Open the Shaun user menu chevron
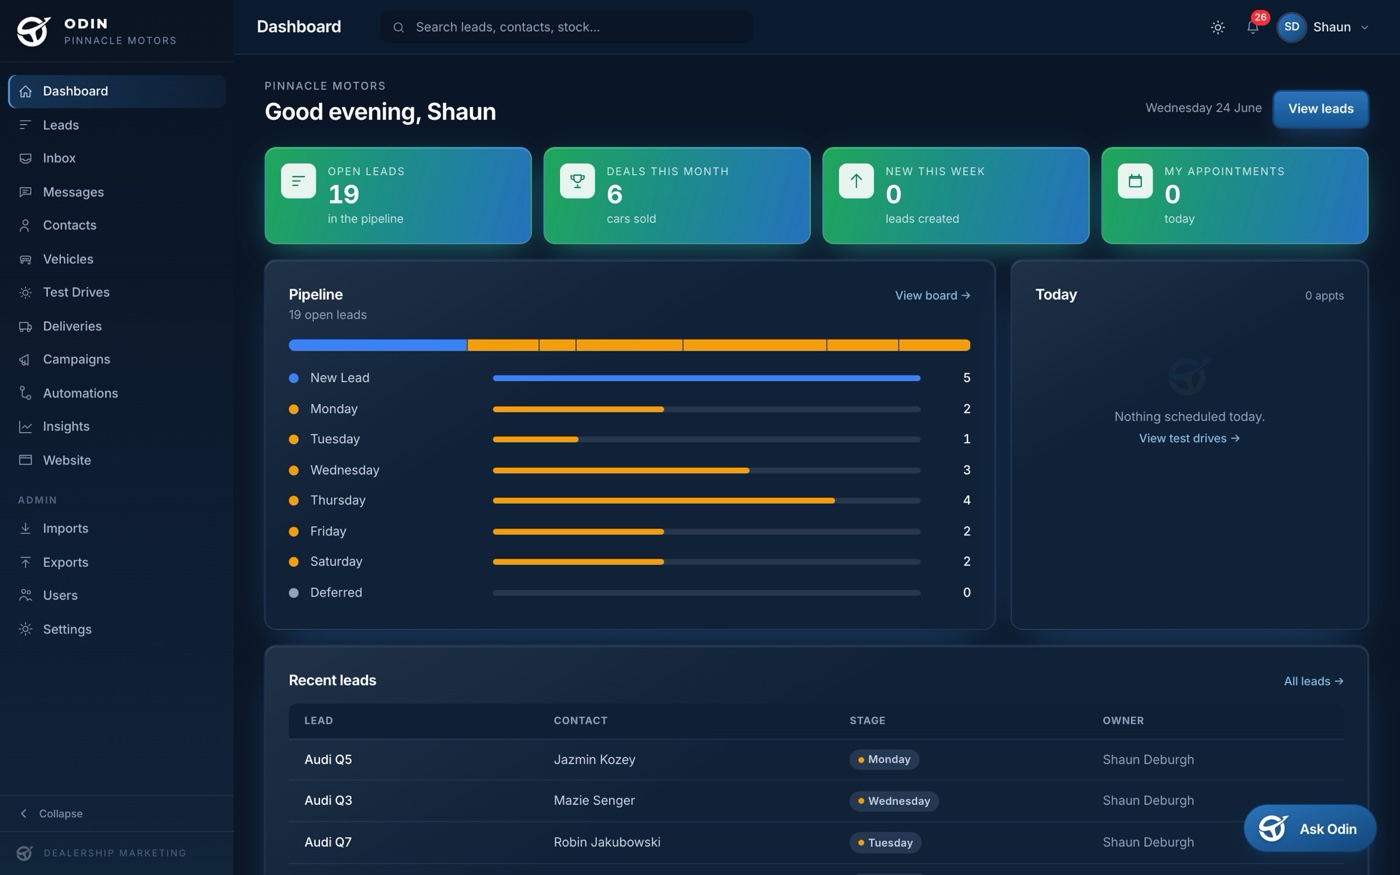This screenshot has width=1400, height=875. click(1364, 27)
